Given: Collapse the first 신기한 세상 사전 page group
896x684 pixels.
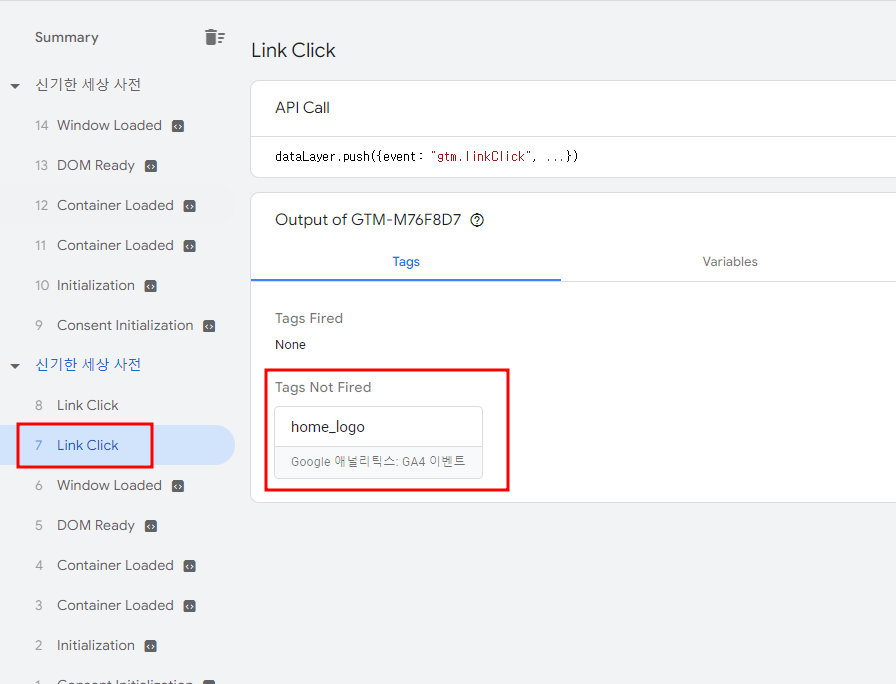Looking at the screenshot, I should pos(15,86).
